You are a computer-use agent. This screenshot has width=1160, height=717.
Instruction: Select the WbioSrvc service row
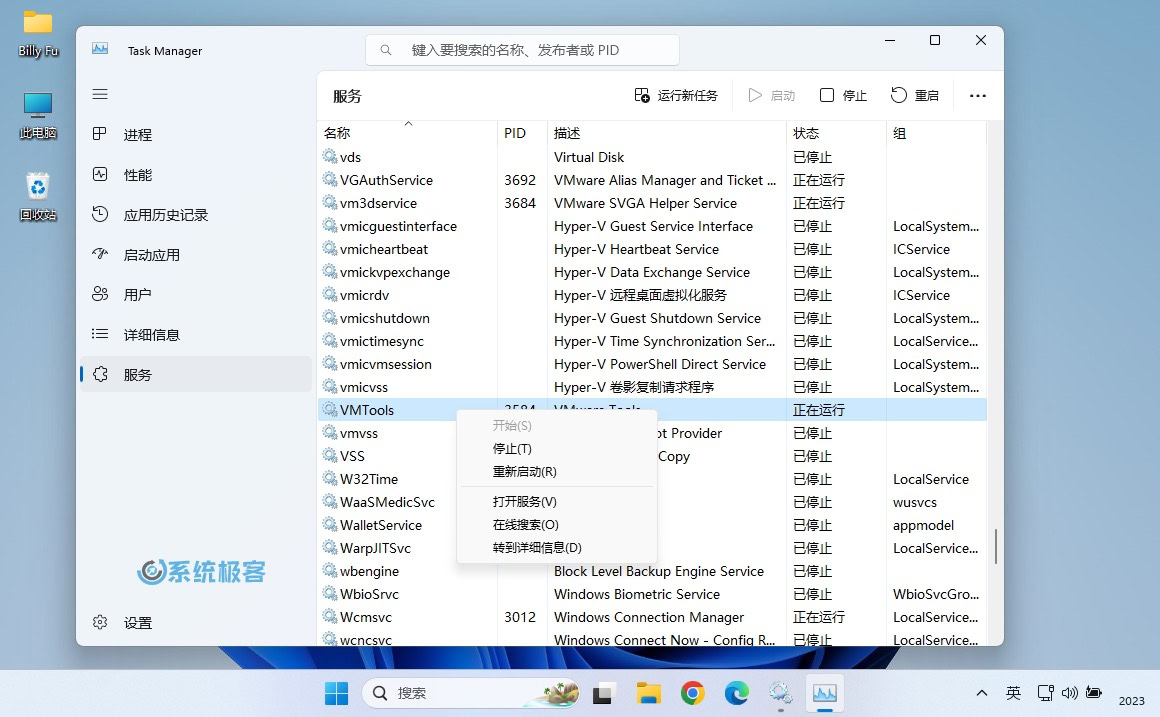tap(652, 593)
